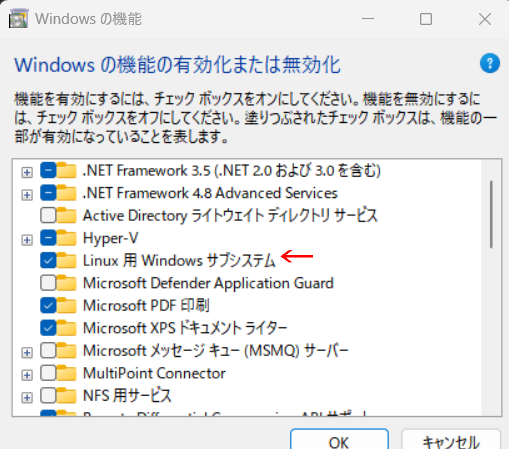
Task: Enable the MultiPoint Connector checkbox
Action: pyautogui.click(x=48, y=373)
